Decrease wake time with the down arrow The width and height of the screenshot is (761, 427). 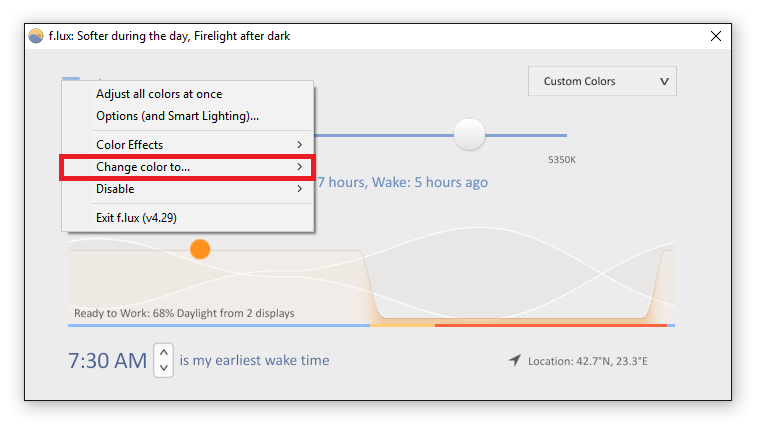click(x=164, y=368)
